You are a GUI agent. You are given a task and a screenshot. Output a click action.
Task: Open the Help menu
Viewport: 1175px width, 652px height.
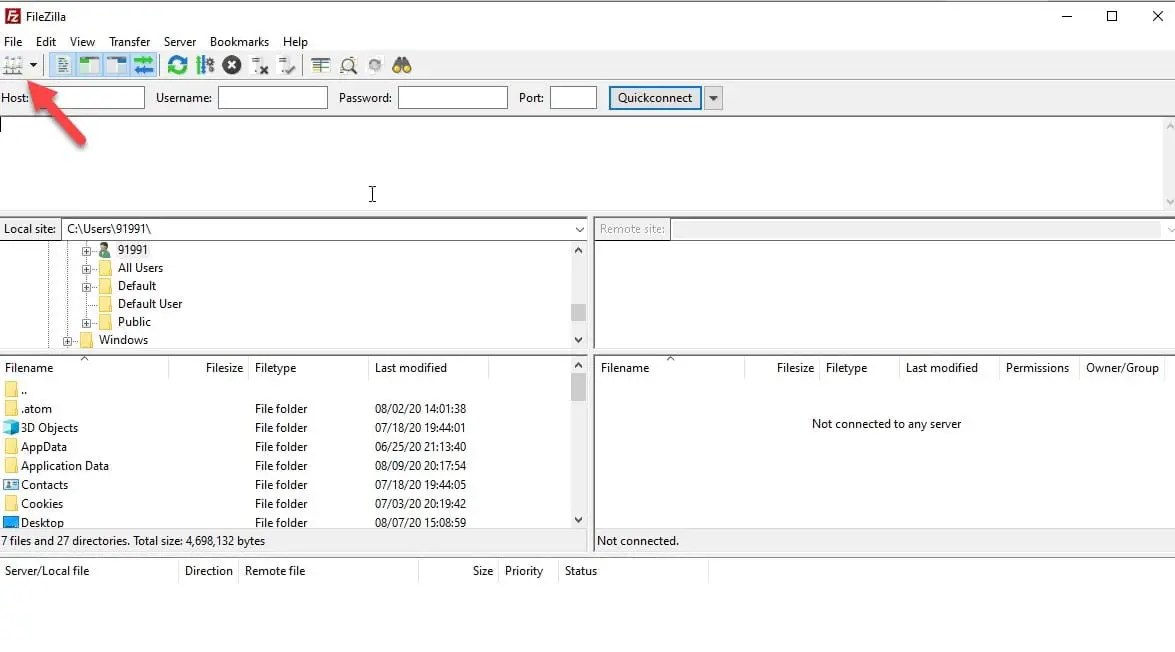[x=295, y=42]
